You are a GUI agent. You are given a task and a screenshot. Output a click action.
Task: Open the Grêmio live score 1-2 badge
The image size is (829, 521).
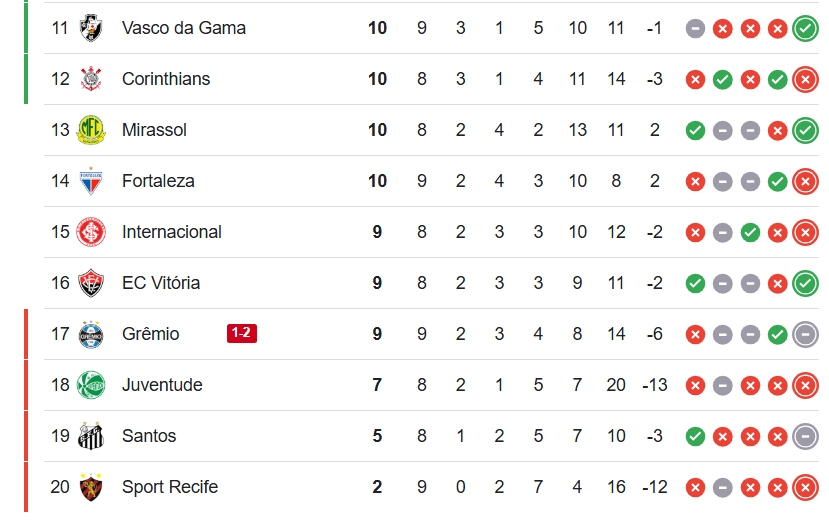tap(242, 333)
